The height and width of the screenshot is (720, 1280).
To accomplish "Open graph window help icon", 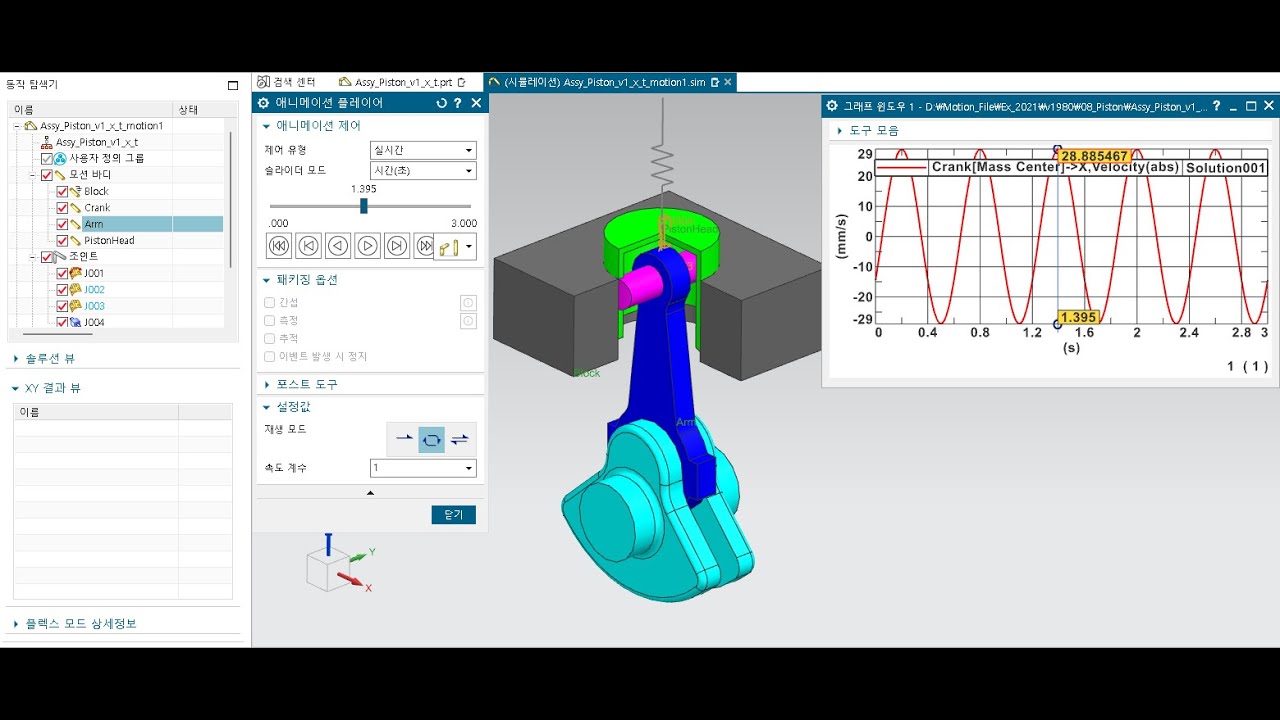I will (1216, 106).
